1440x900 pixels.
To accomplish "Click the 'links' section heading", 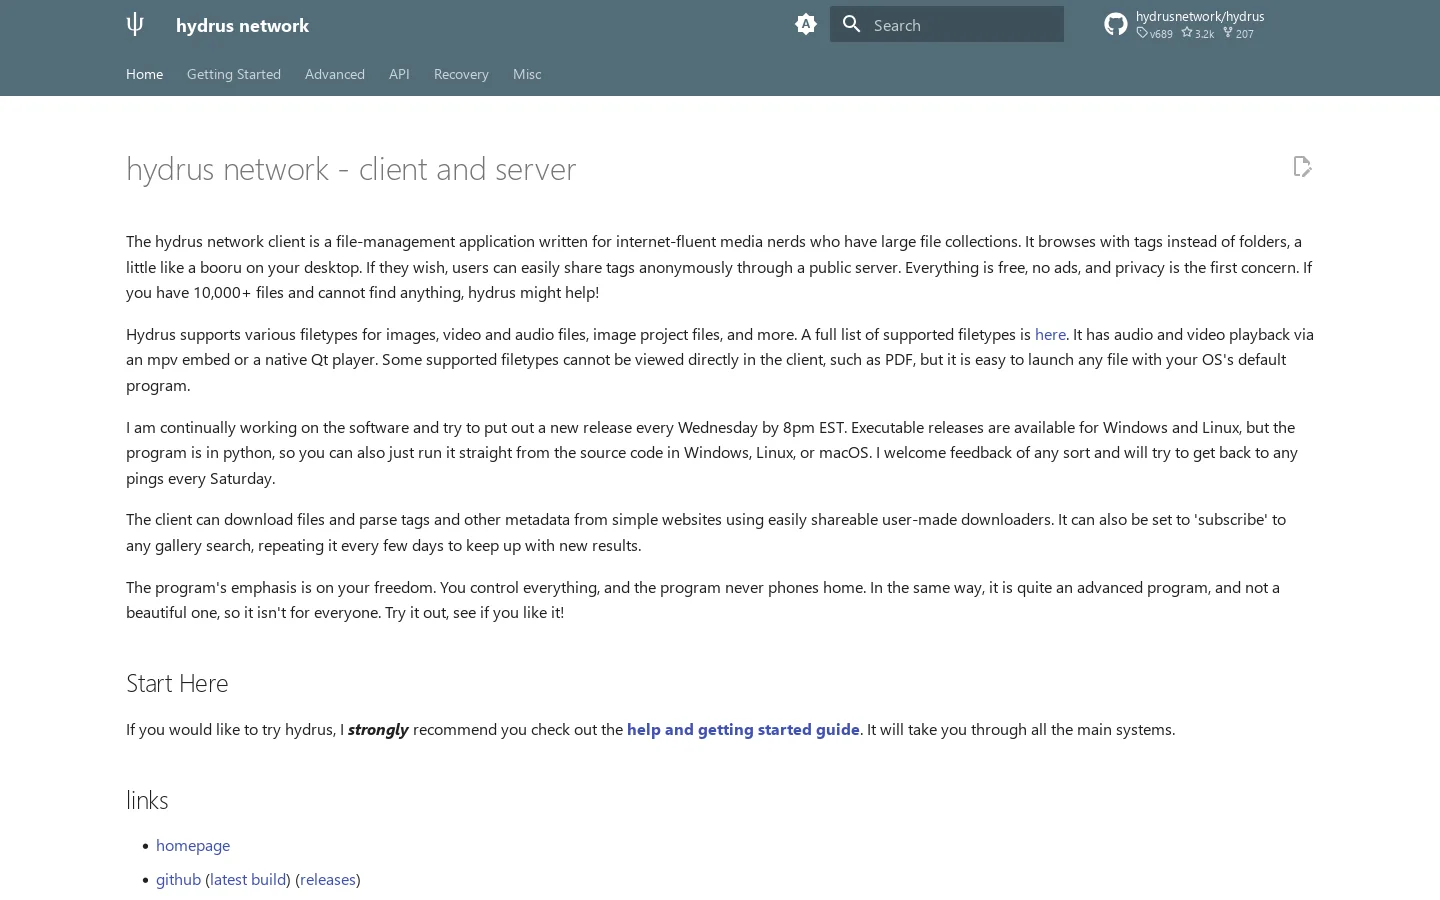I will pyautogui.click(x=147, y=800).
